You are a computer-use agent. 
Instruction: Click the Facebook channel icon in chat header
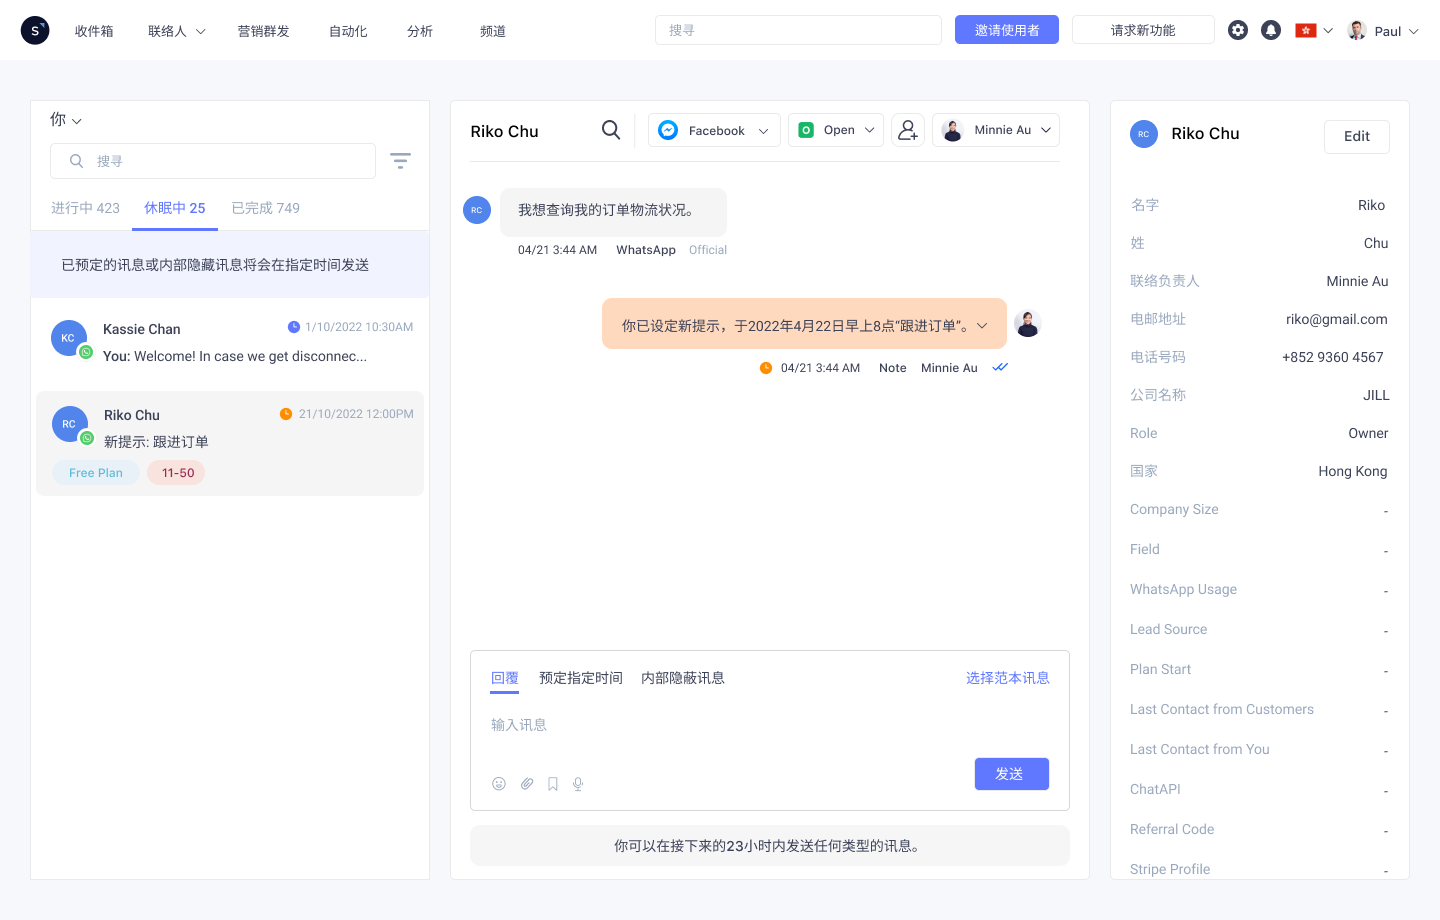pos(667,130)
